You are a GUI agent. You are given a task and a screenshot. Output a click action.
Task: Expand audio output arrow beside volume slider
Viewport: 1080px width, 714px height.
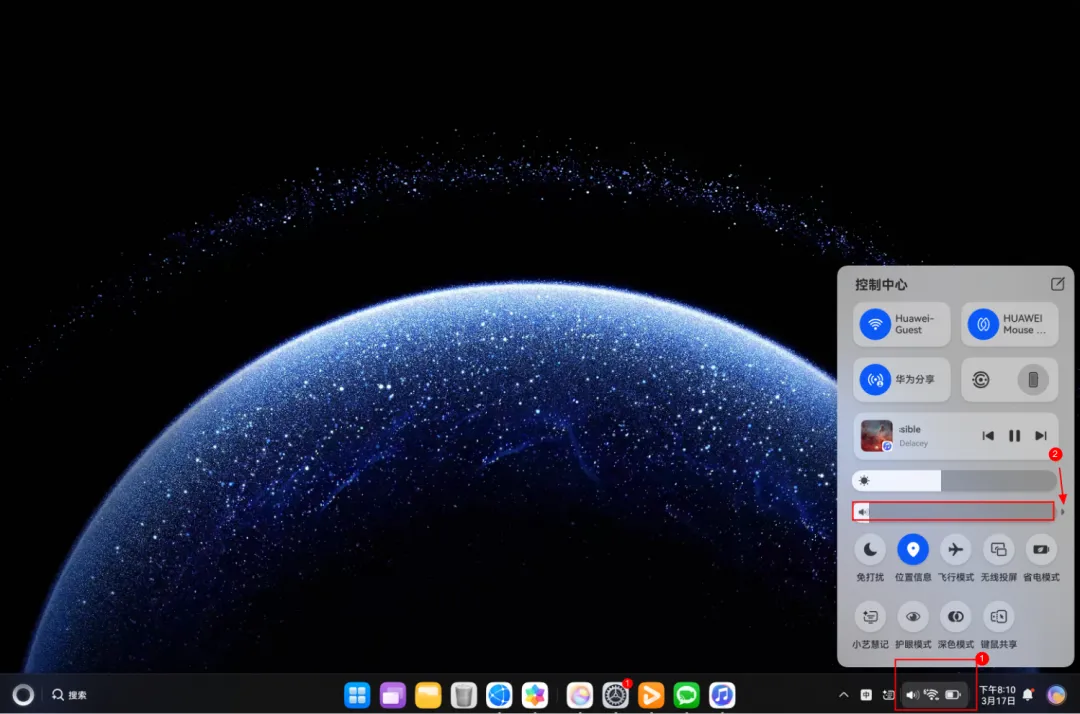(x=1063, y=512)
